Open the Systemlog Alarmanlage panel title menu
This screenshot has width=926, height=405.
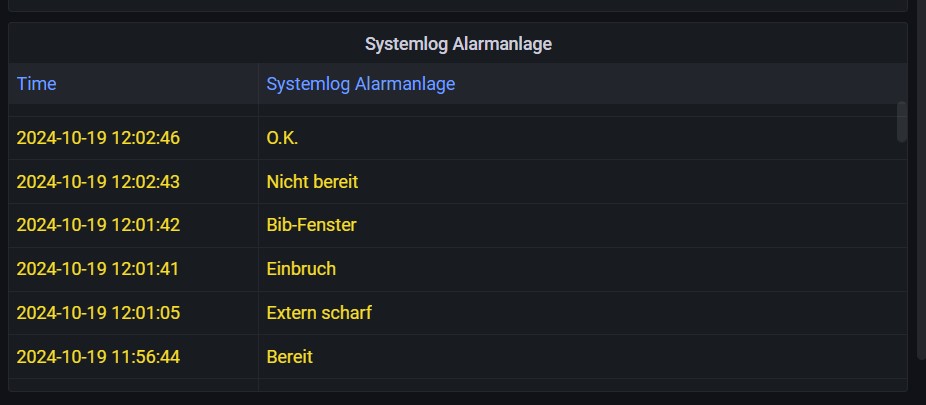coord(458,44)
